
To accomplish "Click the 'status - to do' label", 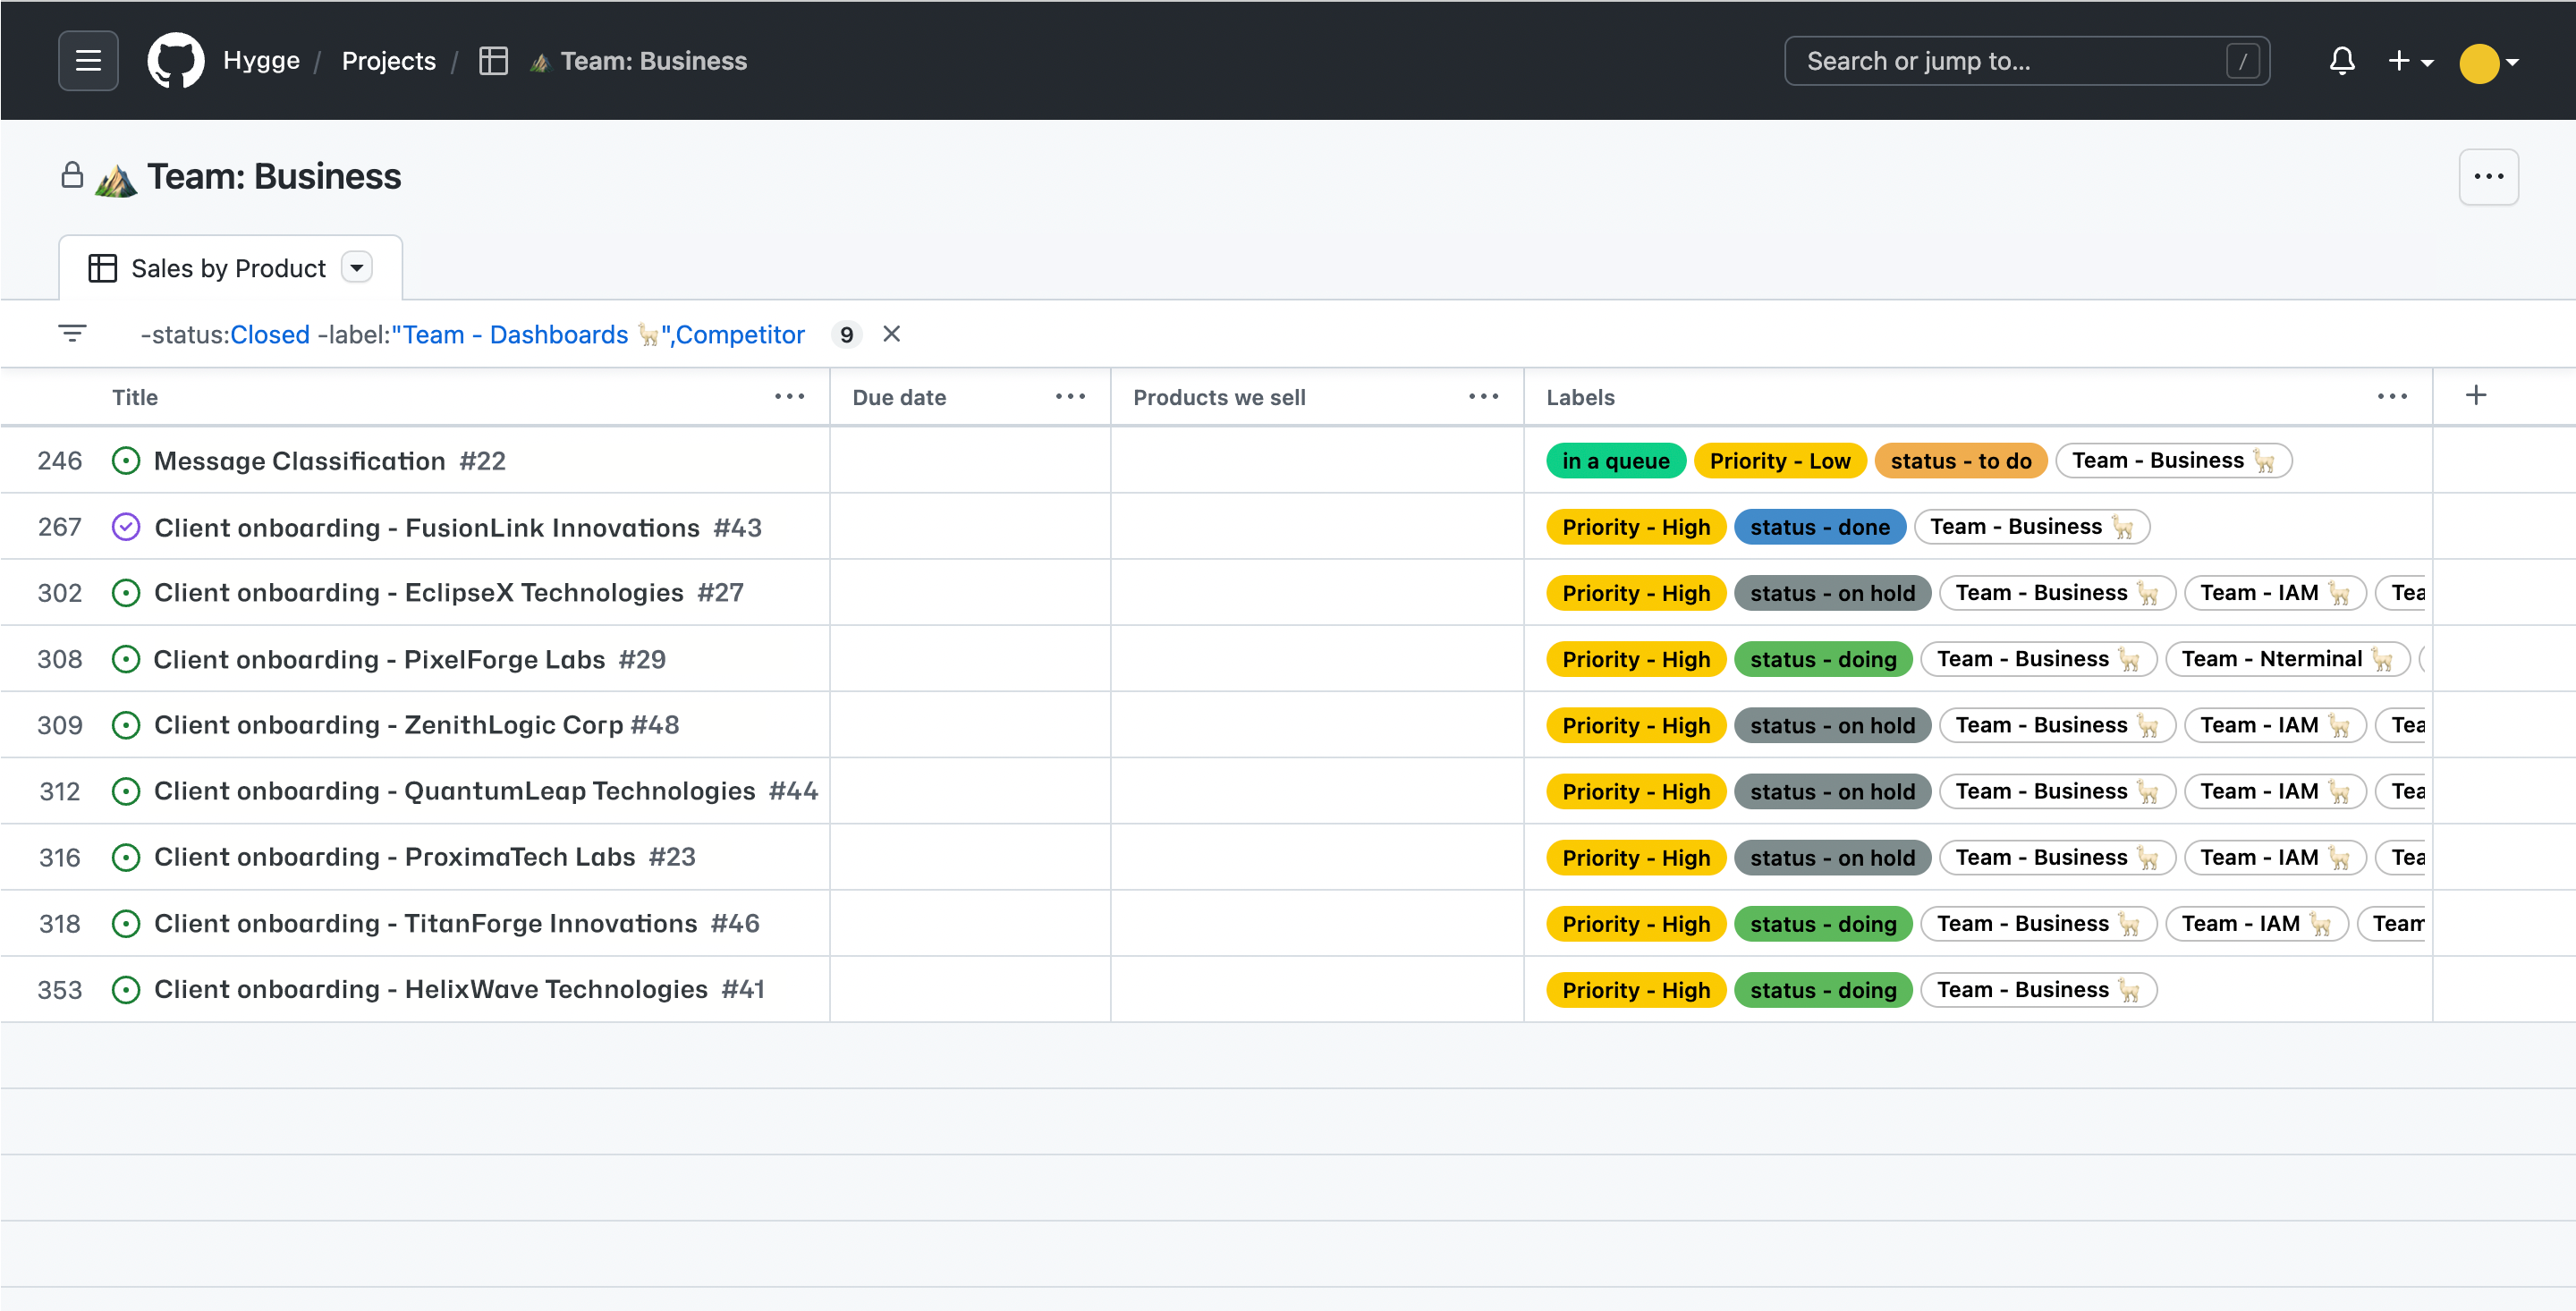I will pos(1961,461).
